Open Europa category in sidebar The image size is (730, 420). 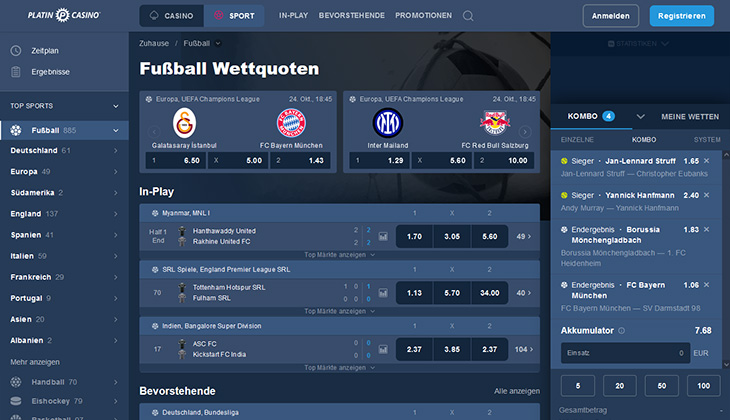(x=64, y=172)
